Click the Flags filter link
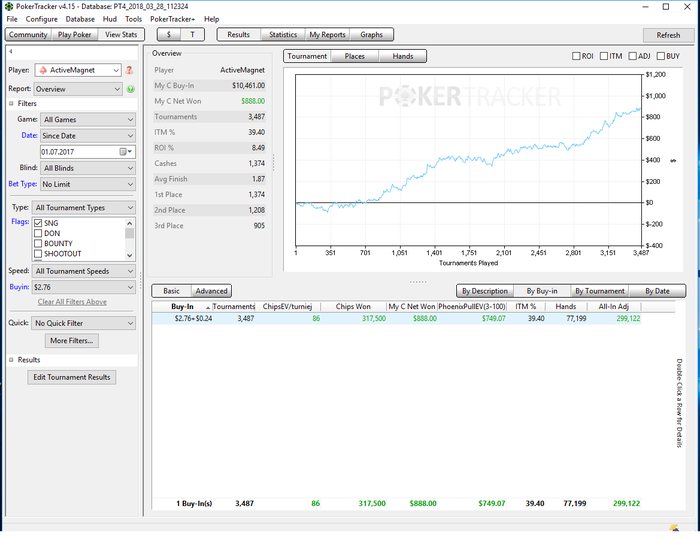 (x=20, y=221)
